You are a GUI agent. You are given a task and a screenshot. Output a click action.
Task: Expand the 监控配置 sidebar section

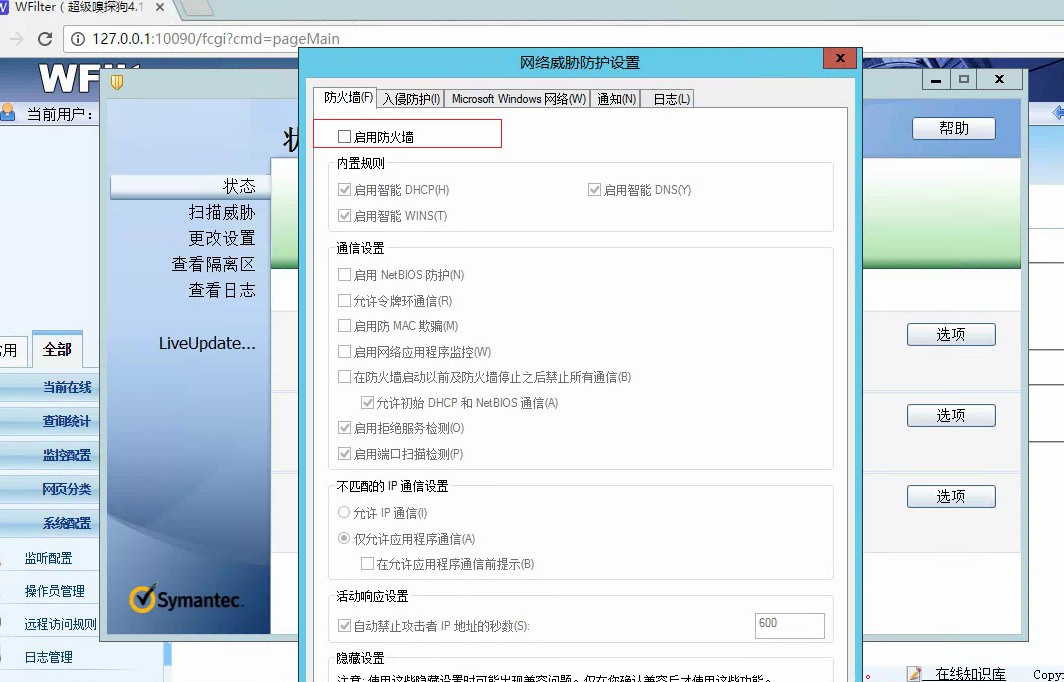(x=66, y=455)
